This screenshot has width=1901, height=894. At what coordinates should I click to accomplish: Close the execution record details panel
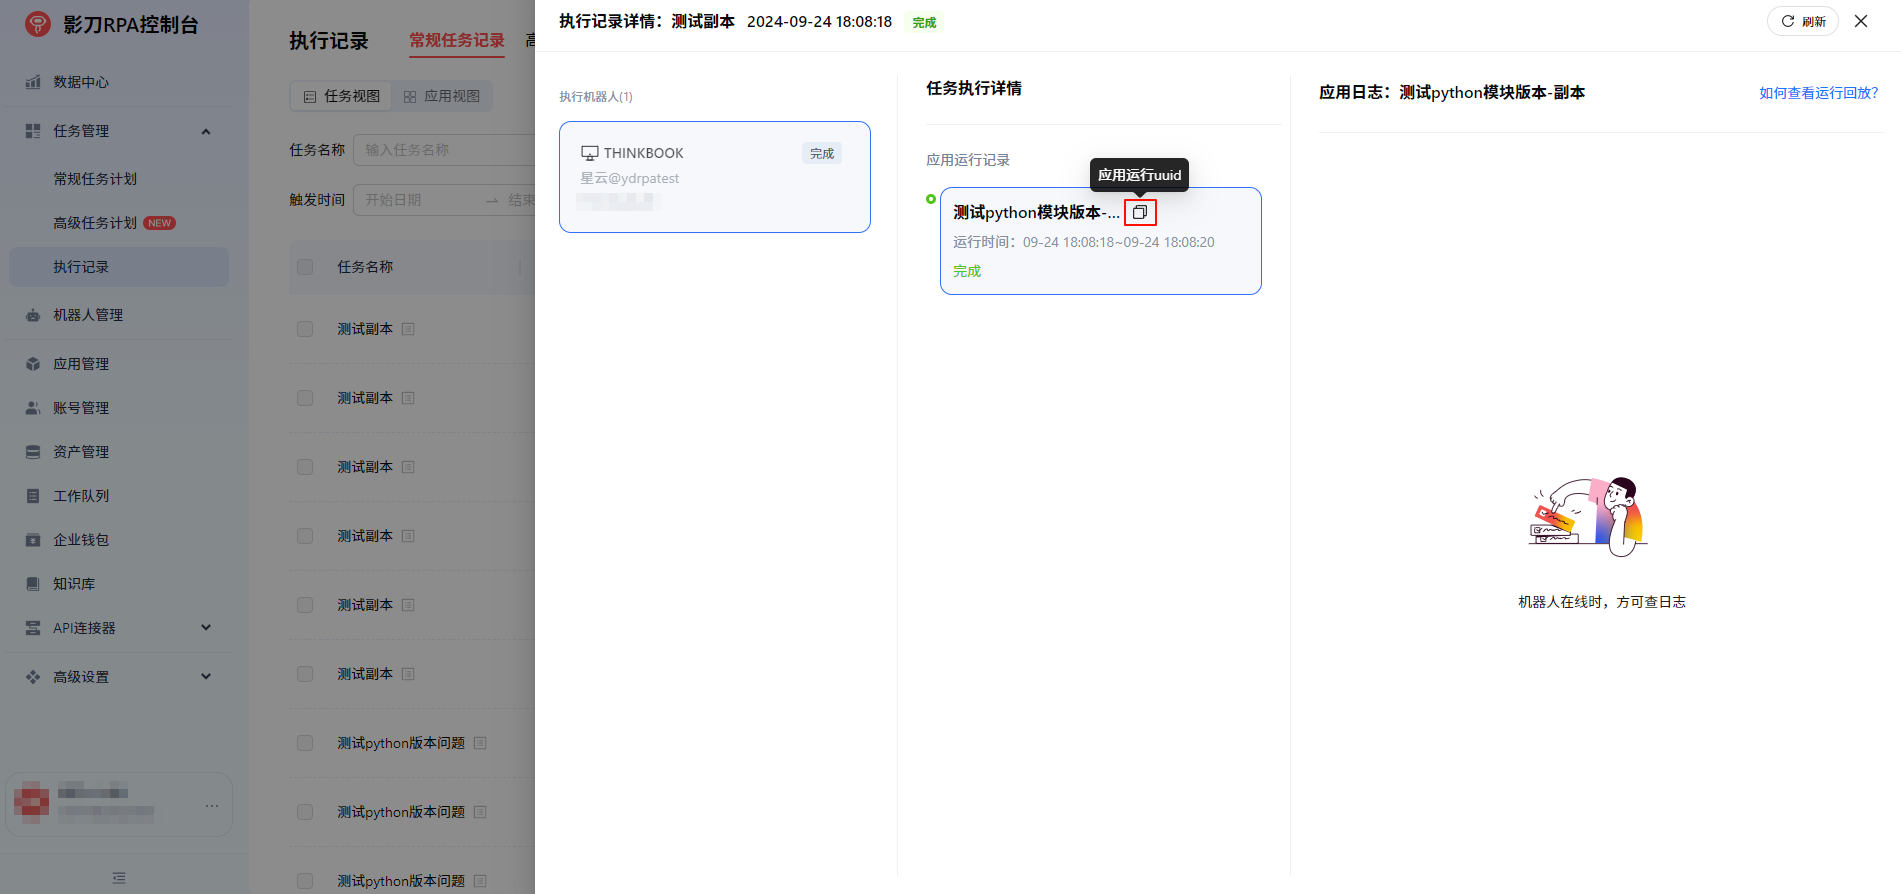tap(1861, 21)
